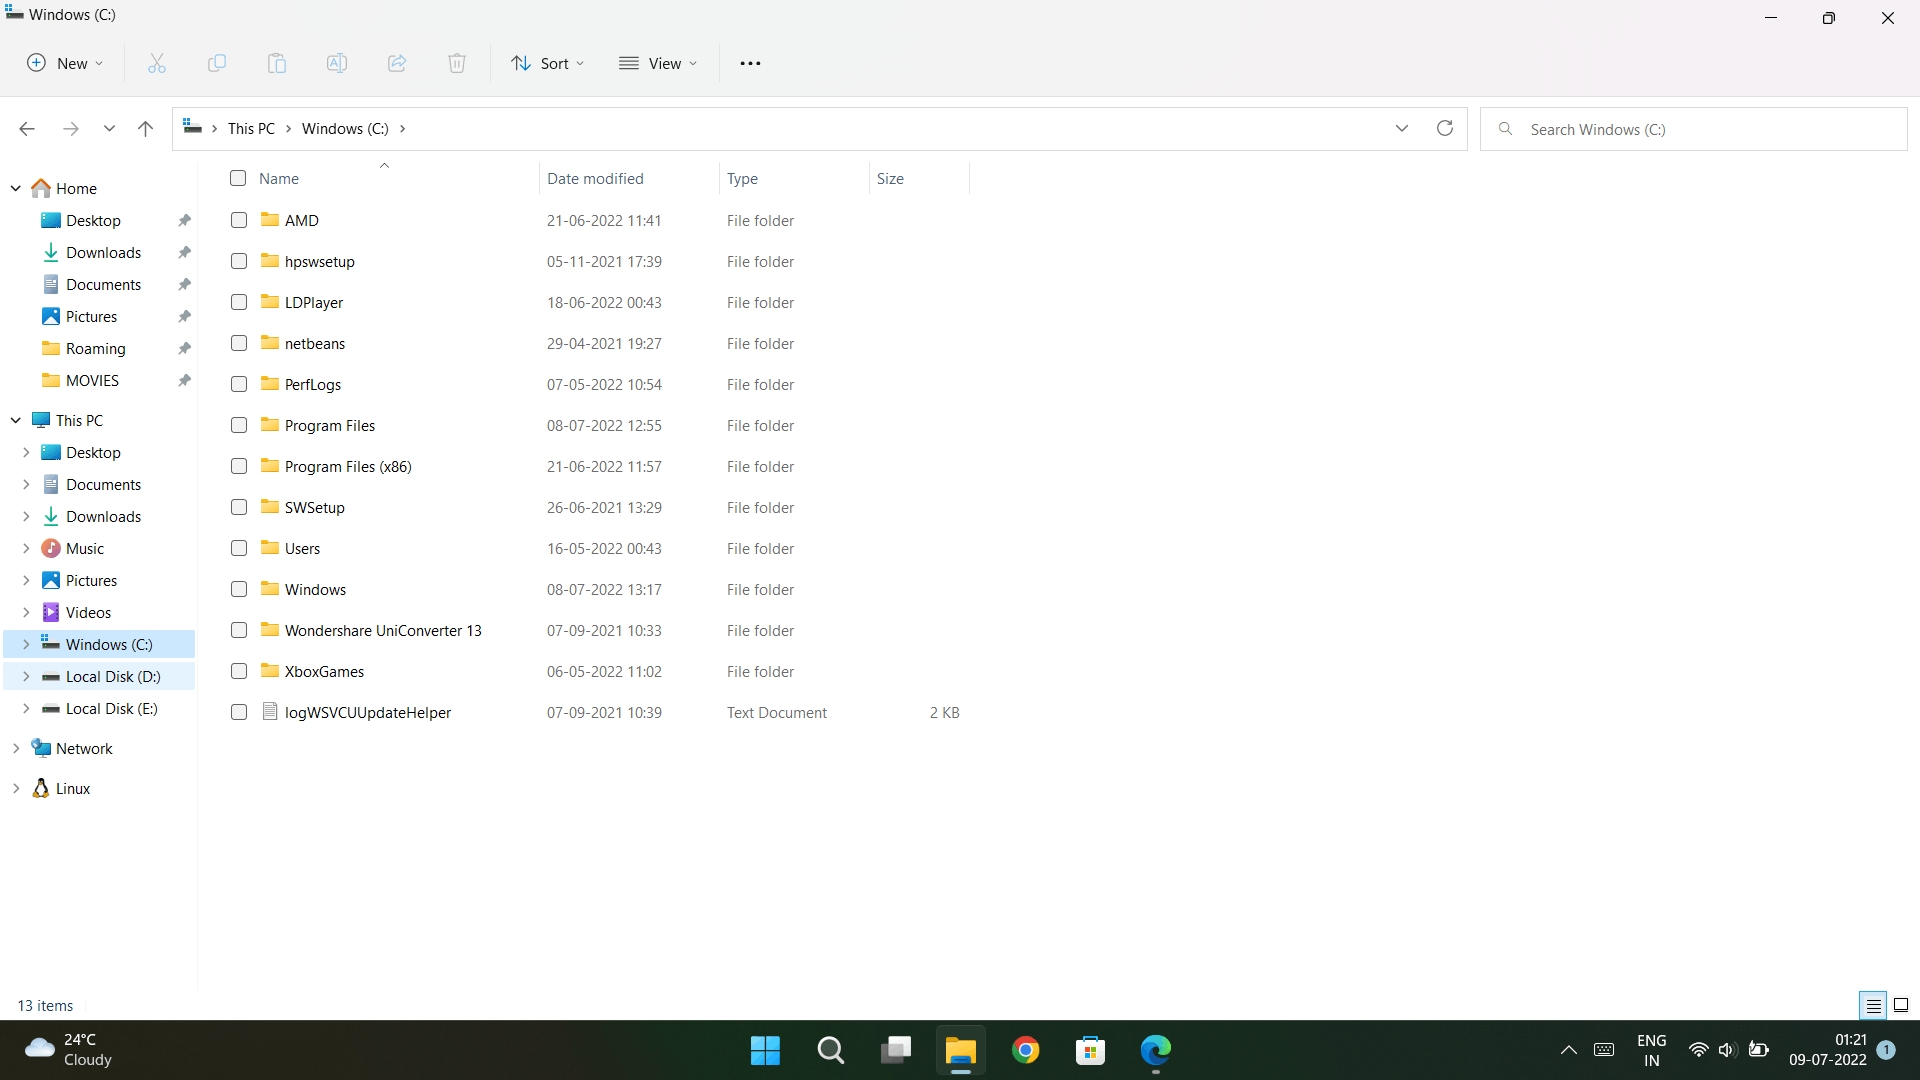
Task: Switch to large thumbnails view icon
Action: pos(1901,1005)
